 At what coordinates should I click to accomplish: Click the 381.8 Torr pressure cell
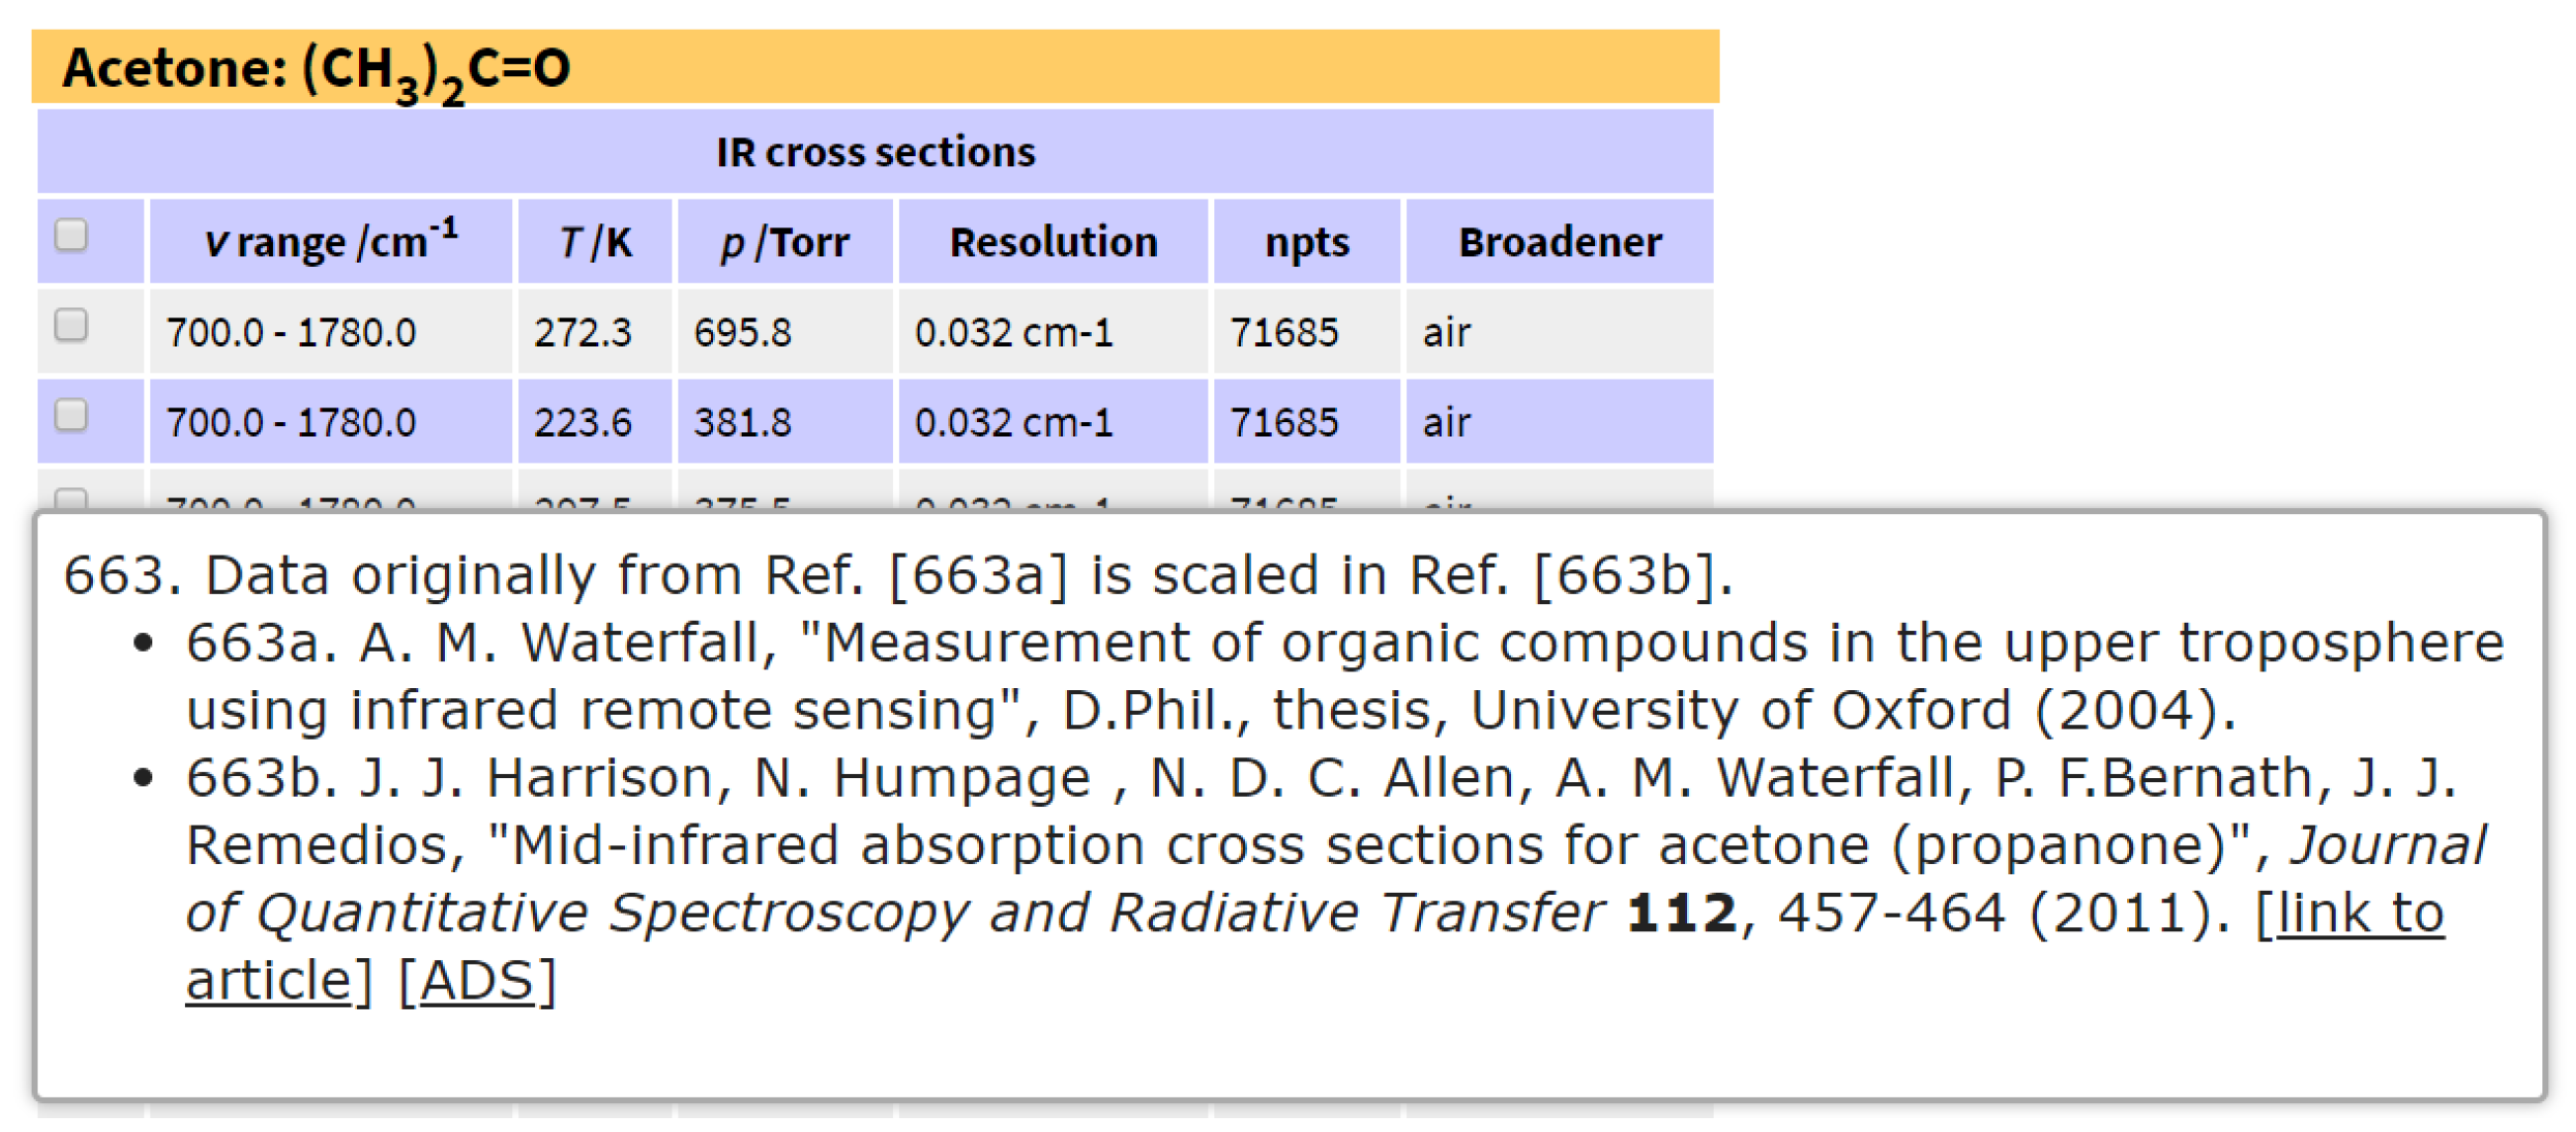pos(742,422)
